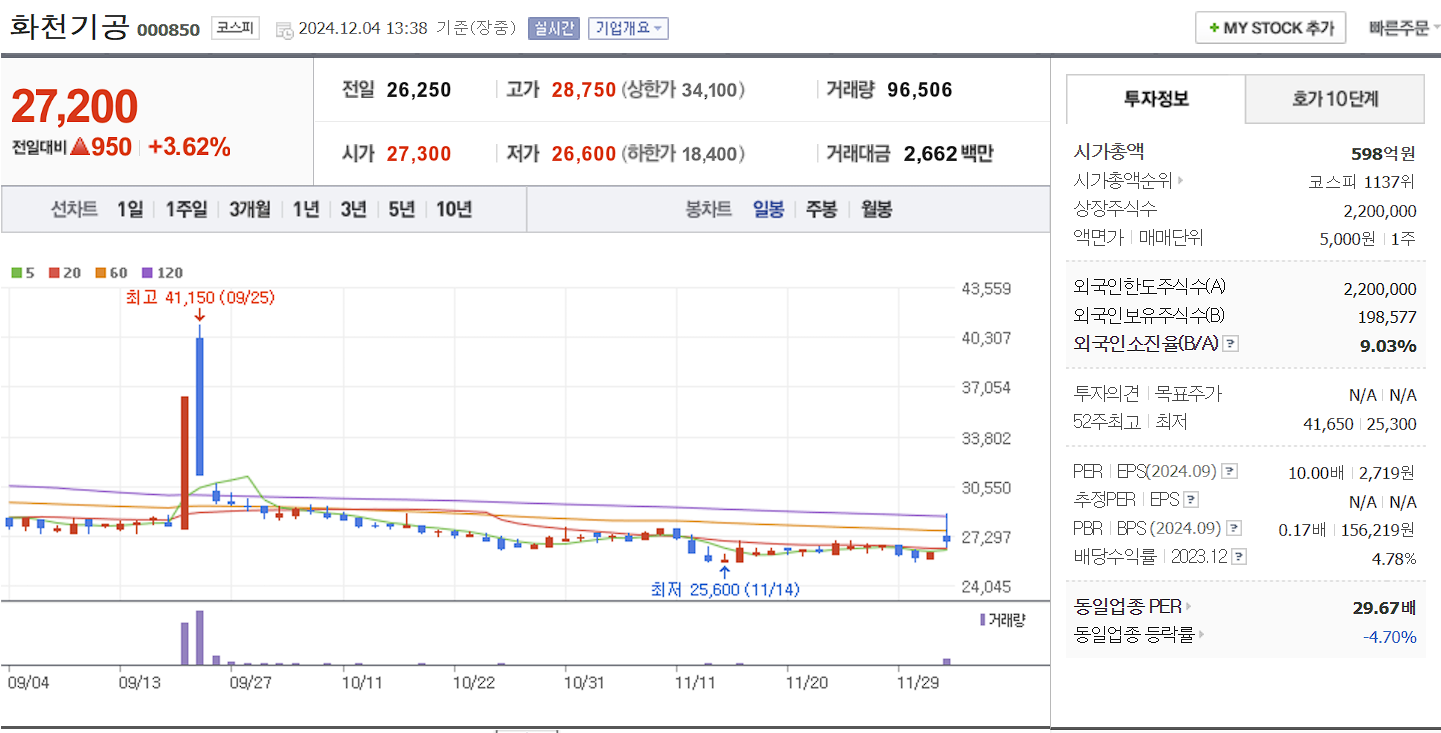The width and height of the screenshot is (1441, 733).
Task: Click the MY STOCK 추가 button
Action: 1271,28
